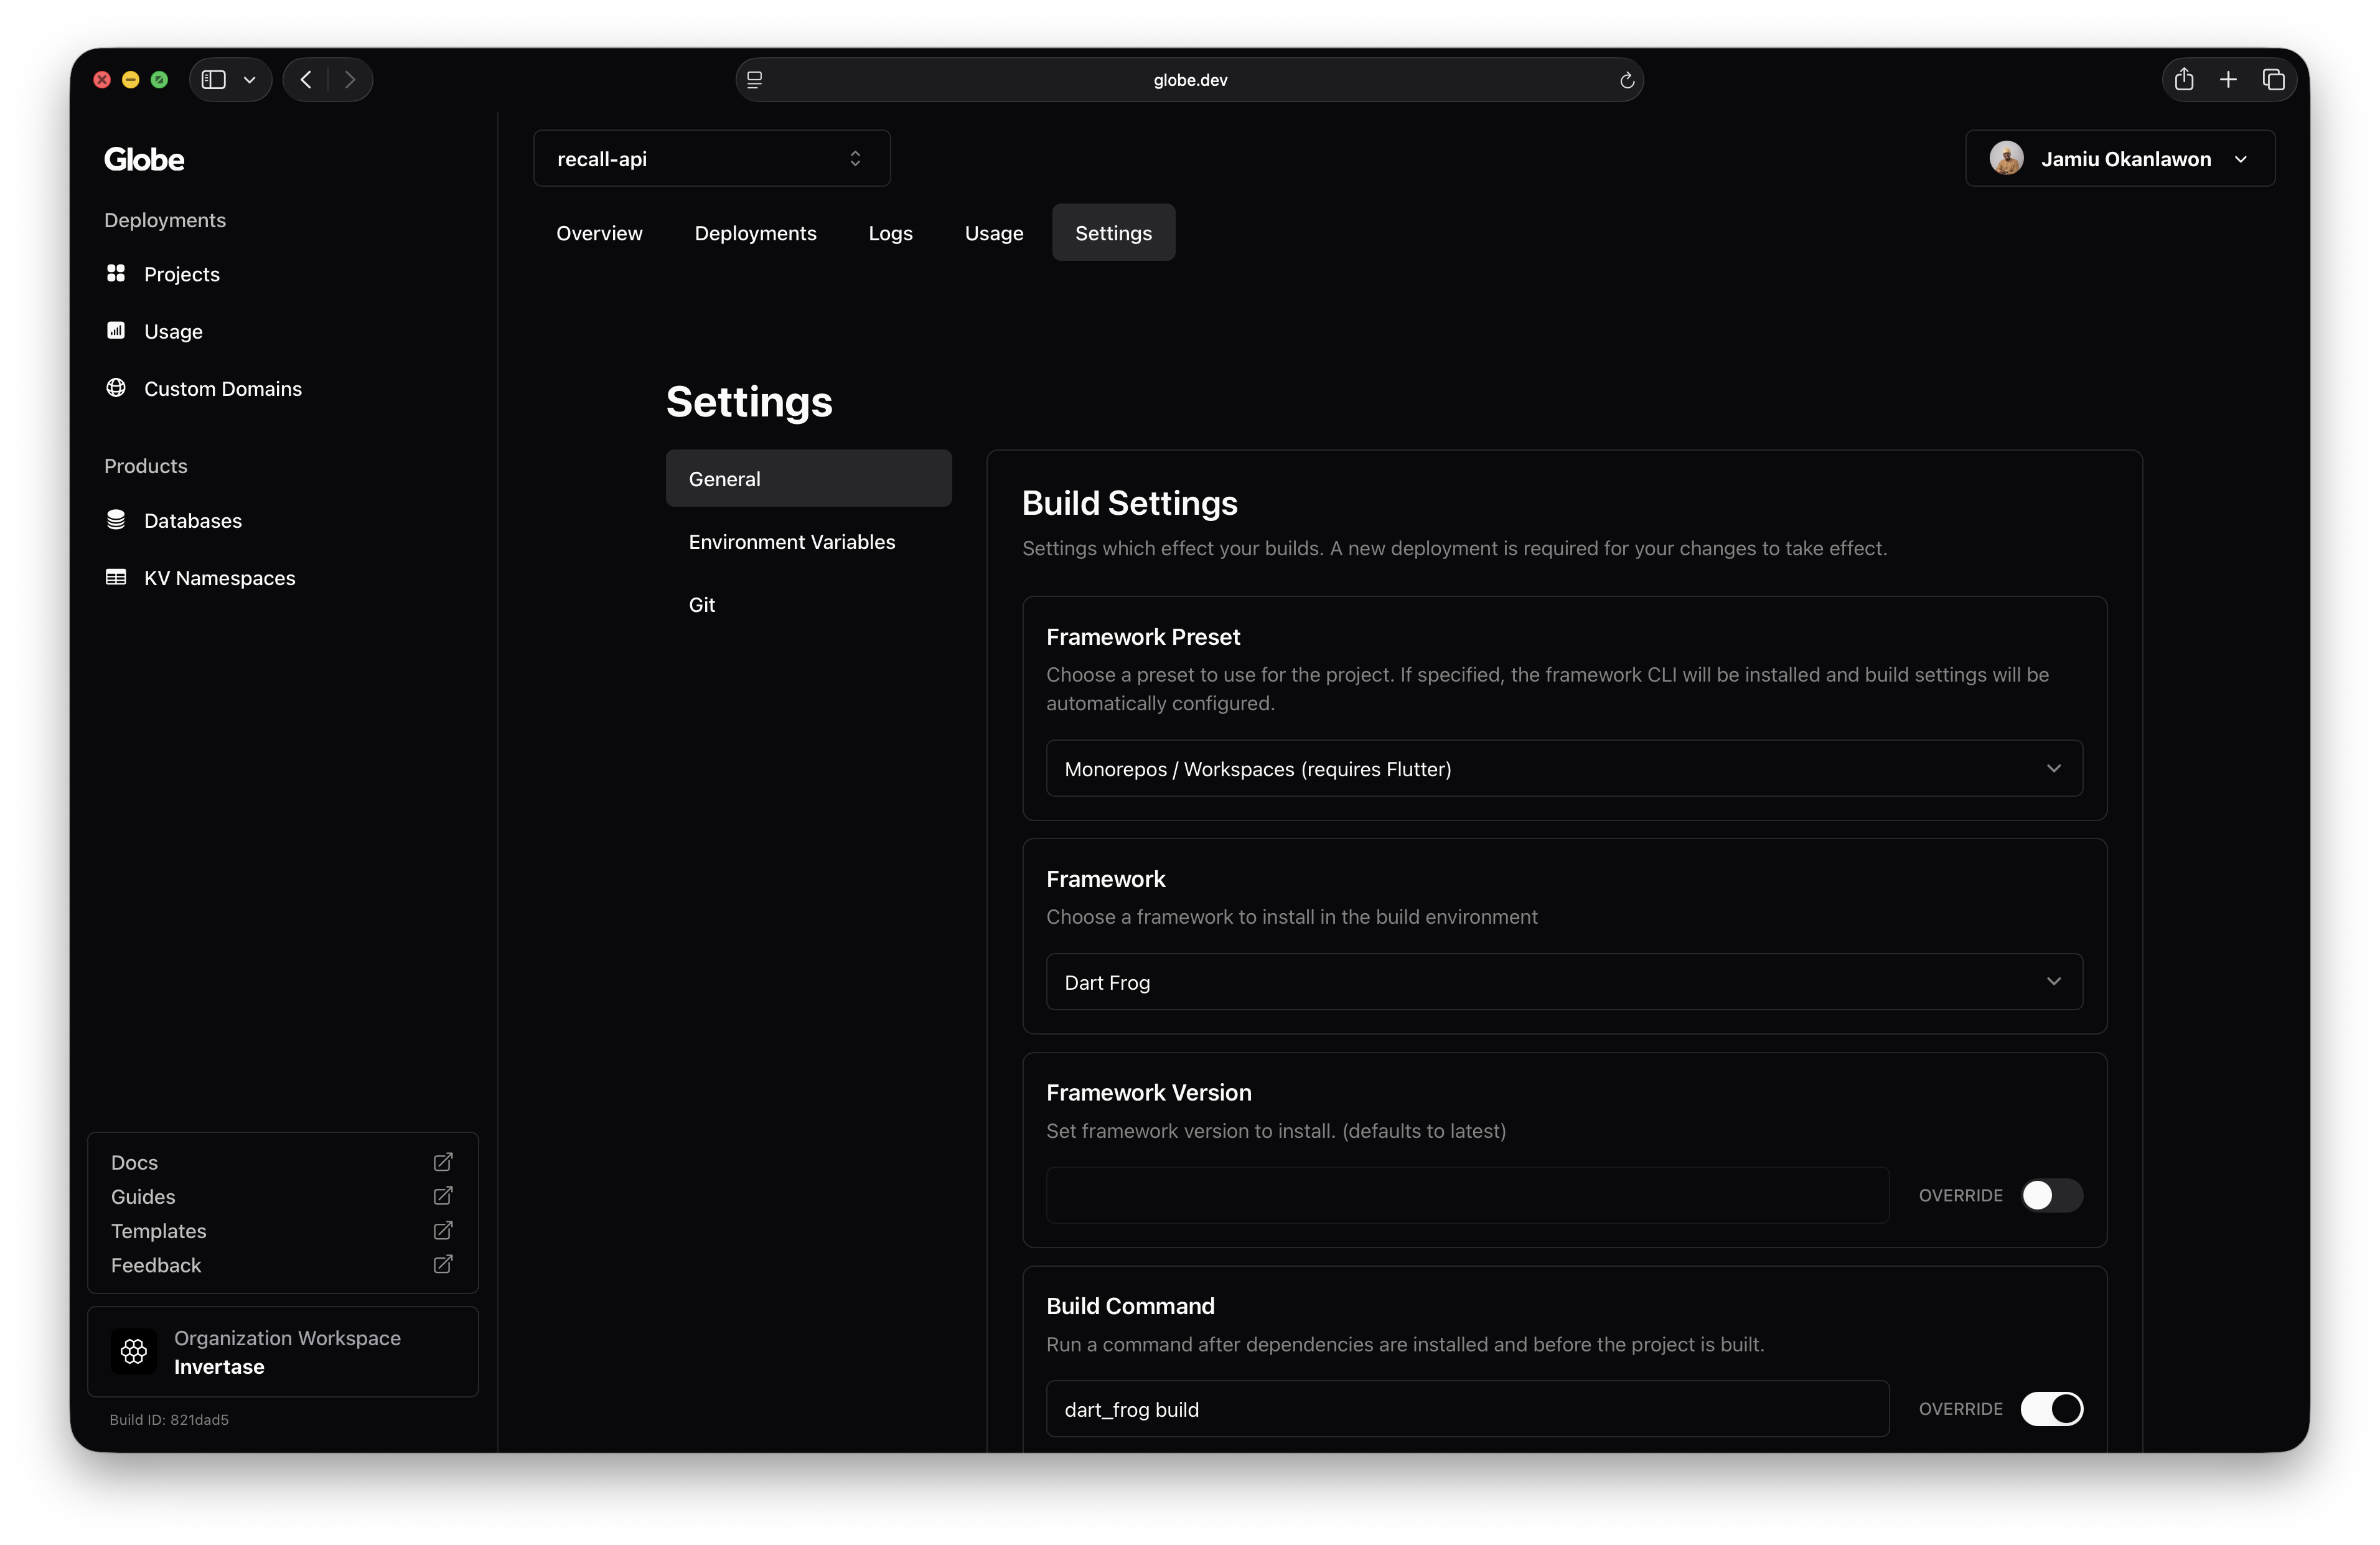This screenshot has width=2380, height=1545.
Task: Click the Projects grid icon in sidebar
Action: [116, 273]
